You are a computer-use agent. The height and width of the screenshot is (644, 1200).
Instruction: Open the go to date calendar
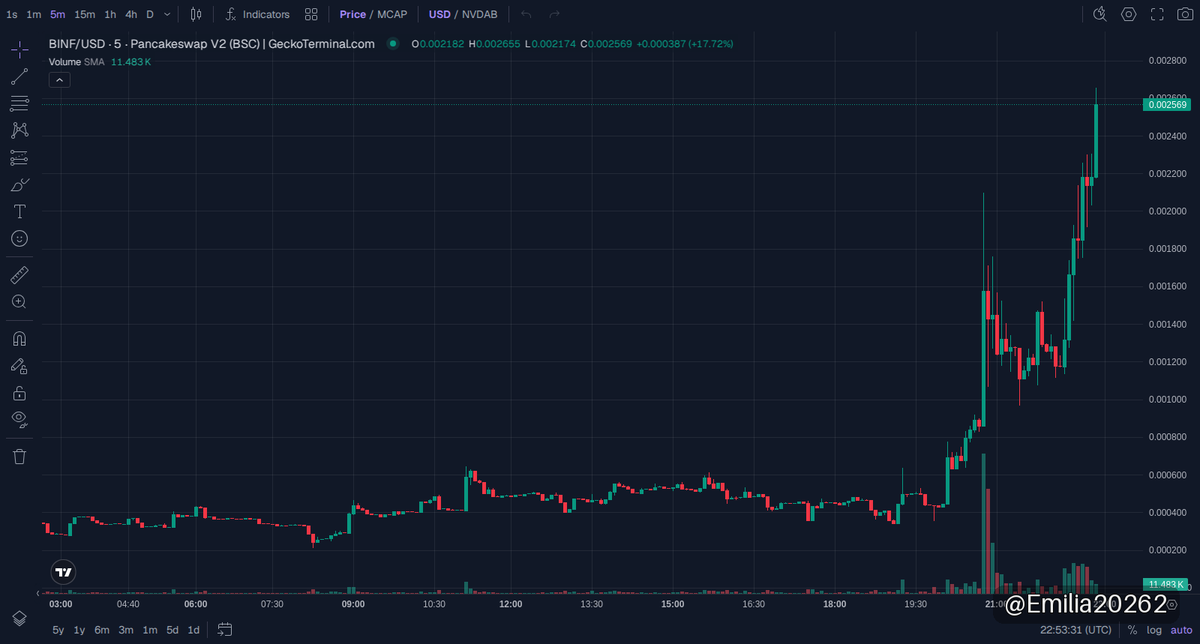(225, 629)
